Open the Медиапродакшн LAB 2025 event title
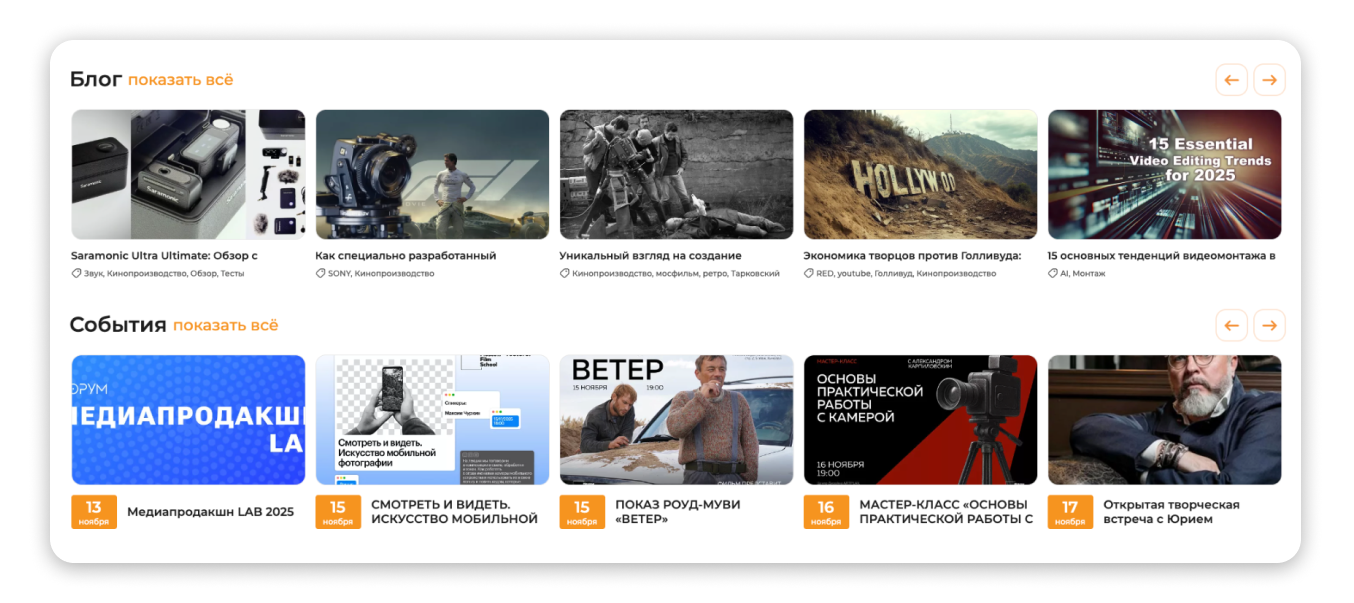The width and height of the screenshot is (1354, 603). tap(210, 512)
